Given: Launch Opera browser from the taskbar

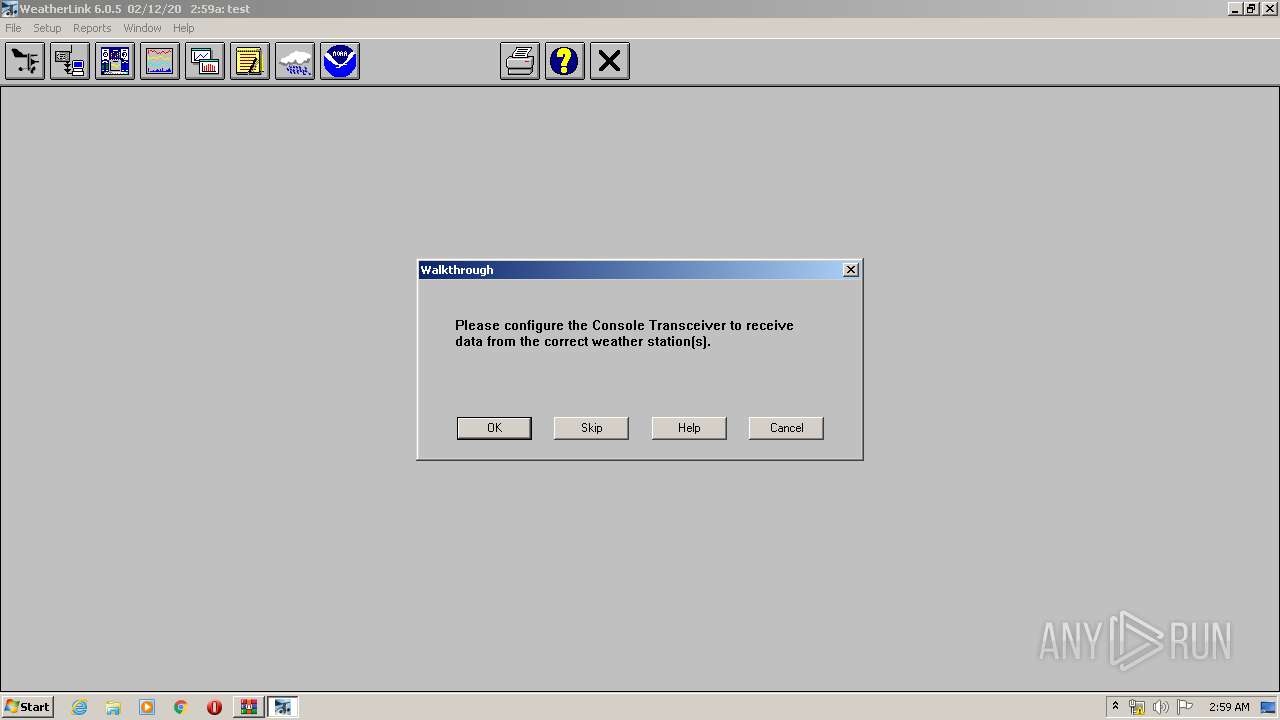Looking at the screenshot, I should 214,707.
